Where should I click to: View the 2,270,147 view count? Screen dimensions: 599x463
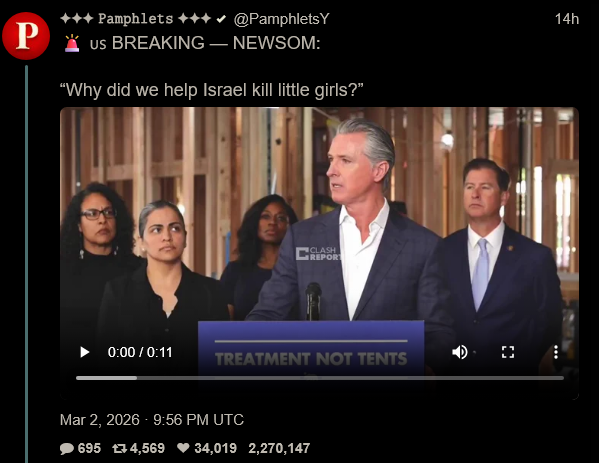click(x=279, y=448)
